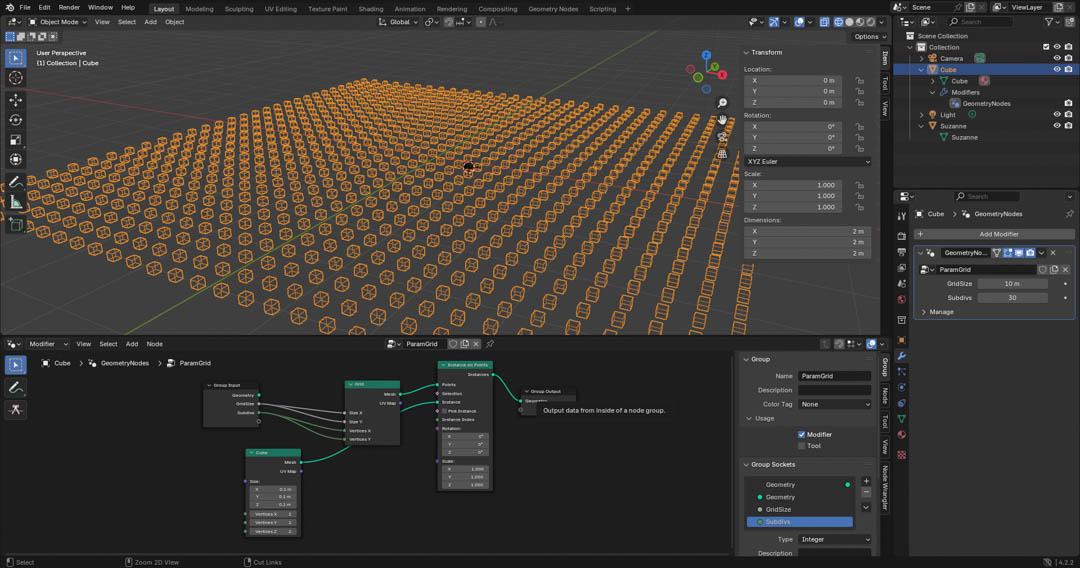Open the XYZ Euler rotation mode dropdown
1080x568 pixels.
[807, 161]
